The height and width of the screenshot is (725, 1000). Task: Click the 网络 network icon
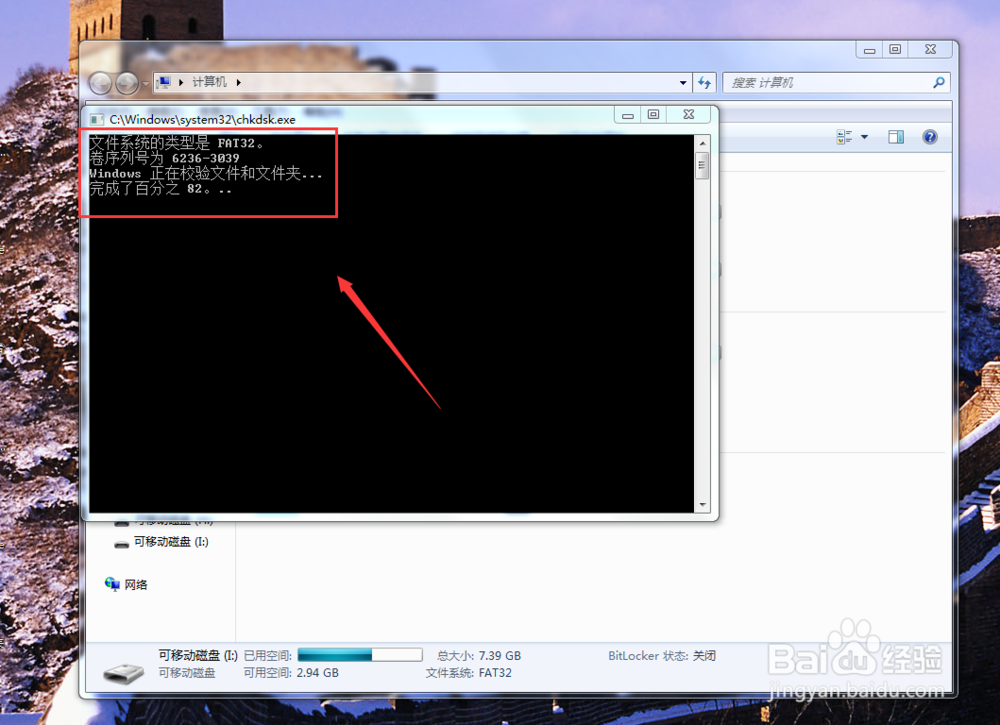(x=112, y=584)
